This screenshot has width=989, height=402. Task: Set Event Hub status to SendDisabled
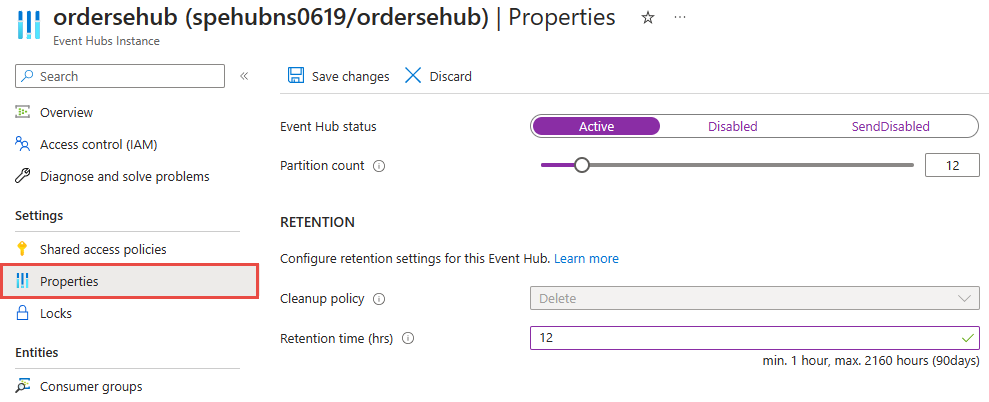tap(890, 126)
